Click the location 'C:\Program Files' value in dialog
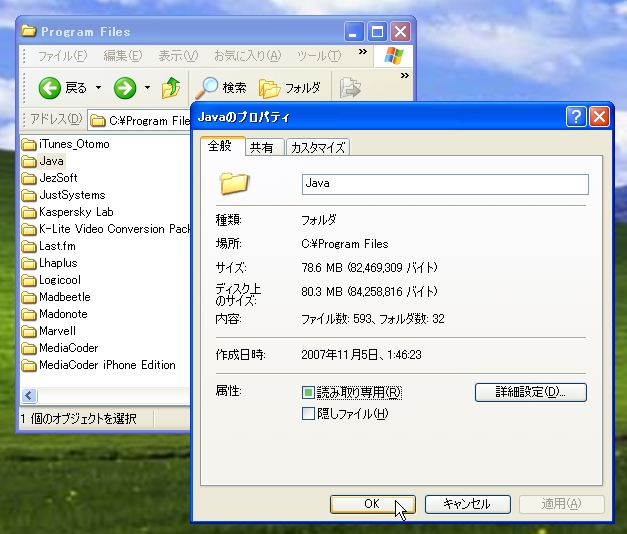 345,244
